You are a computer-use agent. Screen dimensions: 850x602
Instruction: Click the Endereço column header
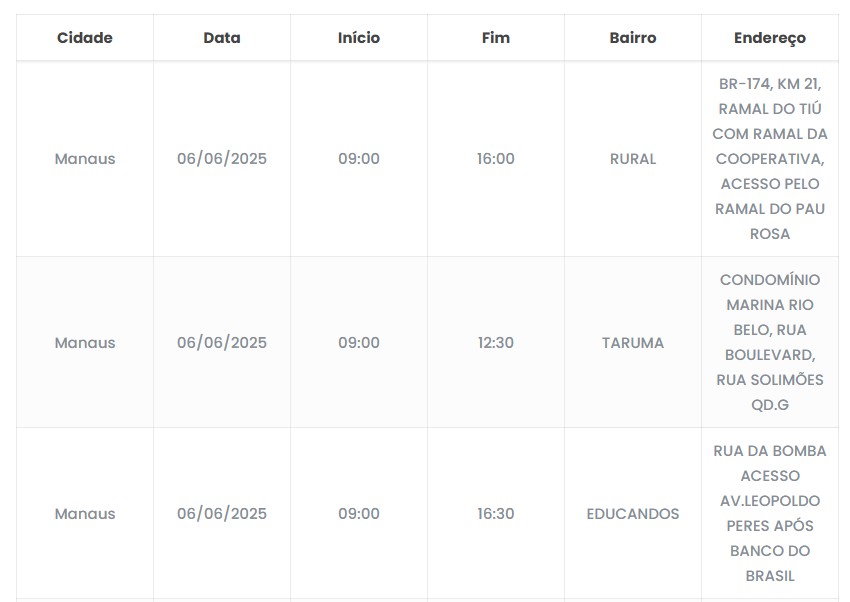coord(769,38)
